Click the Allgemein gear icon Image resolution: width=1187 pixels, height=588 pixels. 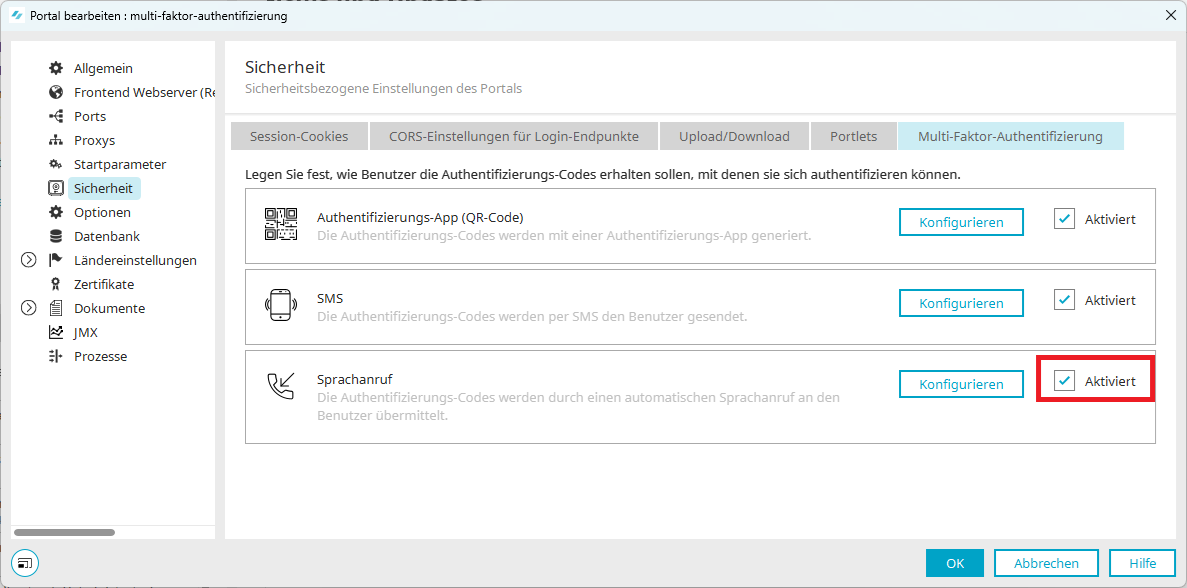pyautogui.click(x=56, y=68)
